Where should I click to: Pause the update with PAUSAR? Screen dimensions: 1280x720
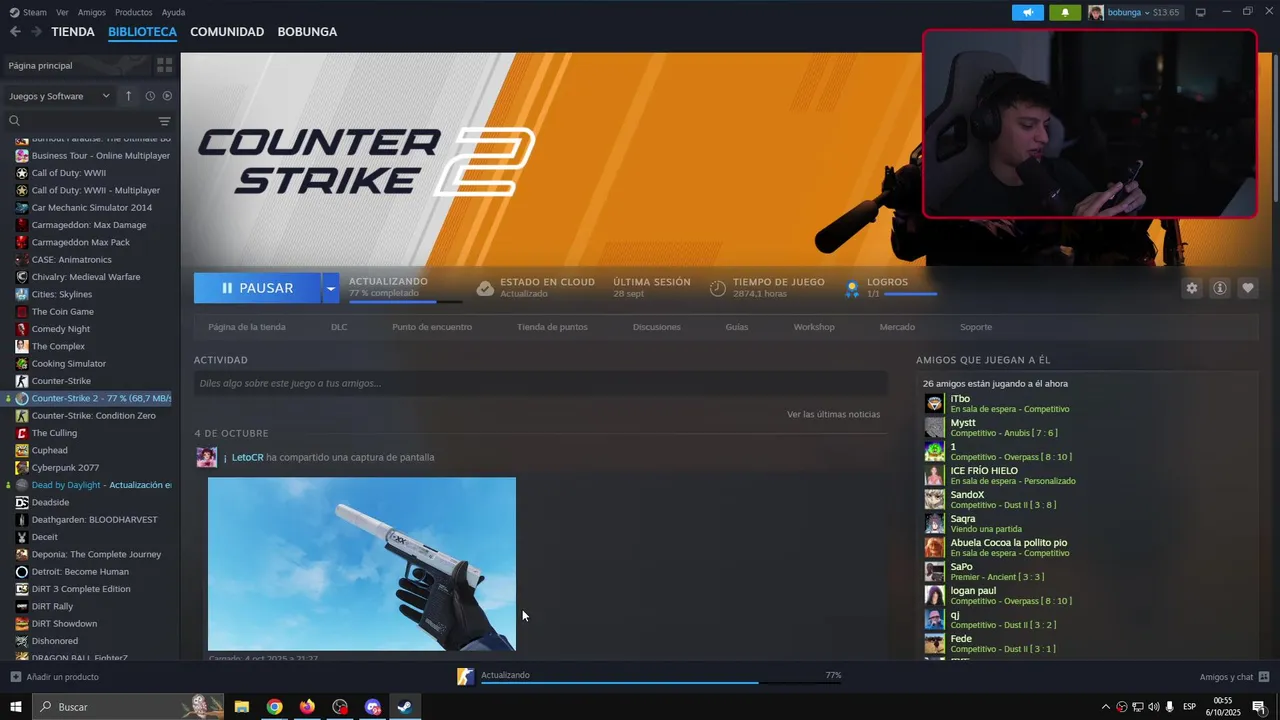258,288
